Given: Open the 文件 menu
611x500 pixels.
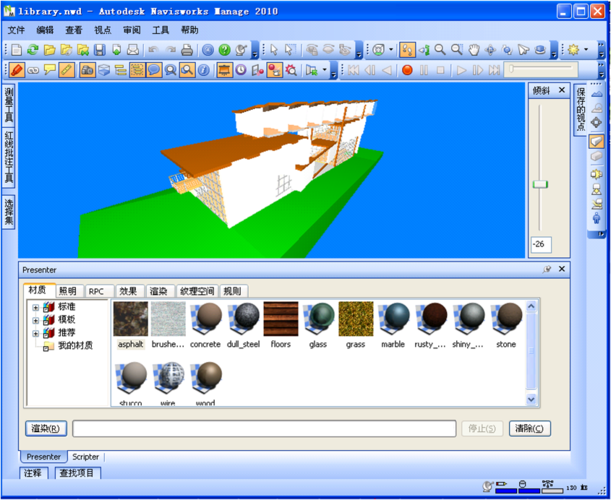Looking at the screenshot, I should 16,30.
